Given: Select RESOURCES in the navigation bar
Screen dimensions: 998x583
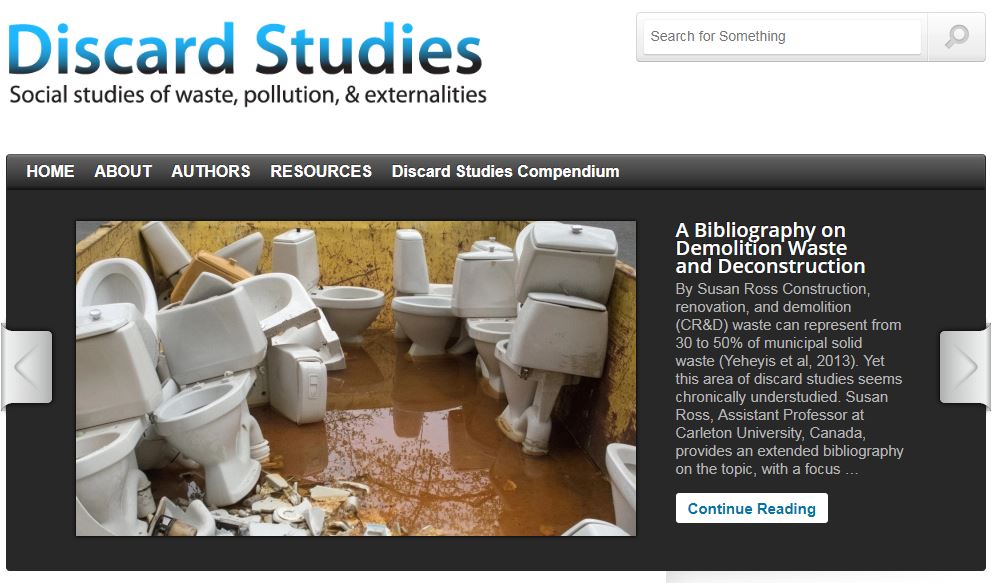Looking at the screenshot, I should pos(321,171).
